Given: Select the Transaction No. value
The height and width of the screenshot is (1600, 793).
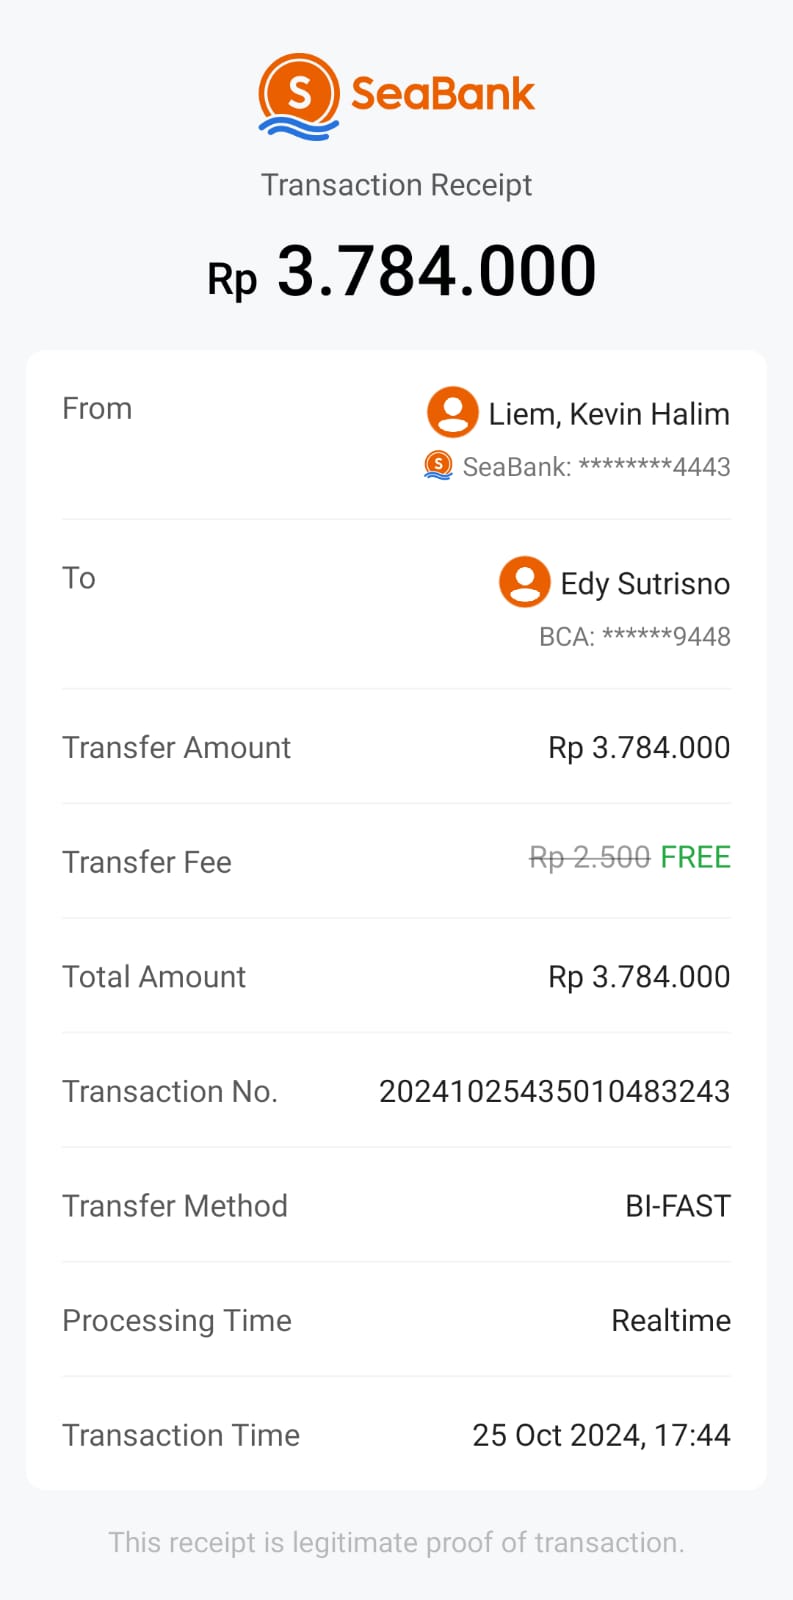Looking at the screenshot, I should (554, 1091).
